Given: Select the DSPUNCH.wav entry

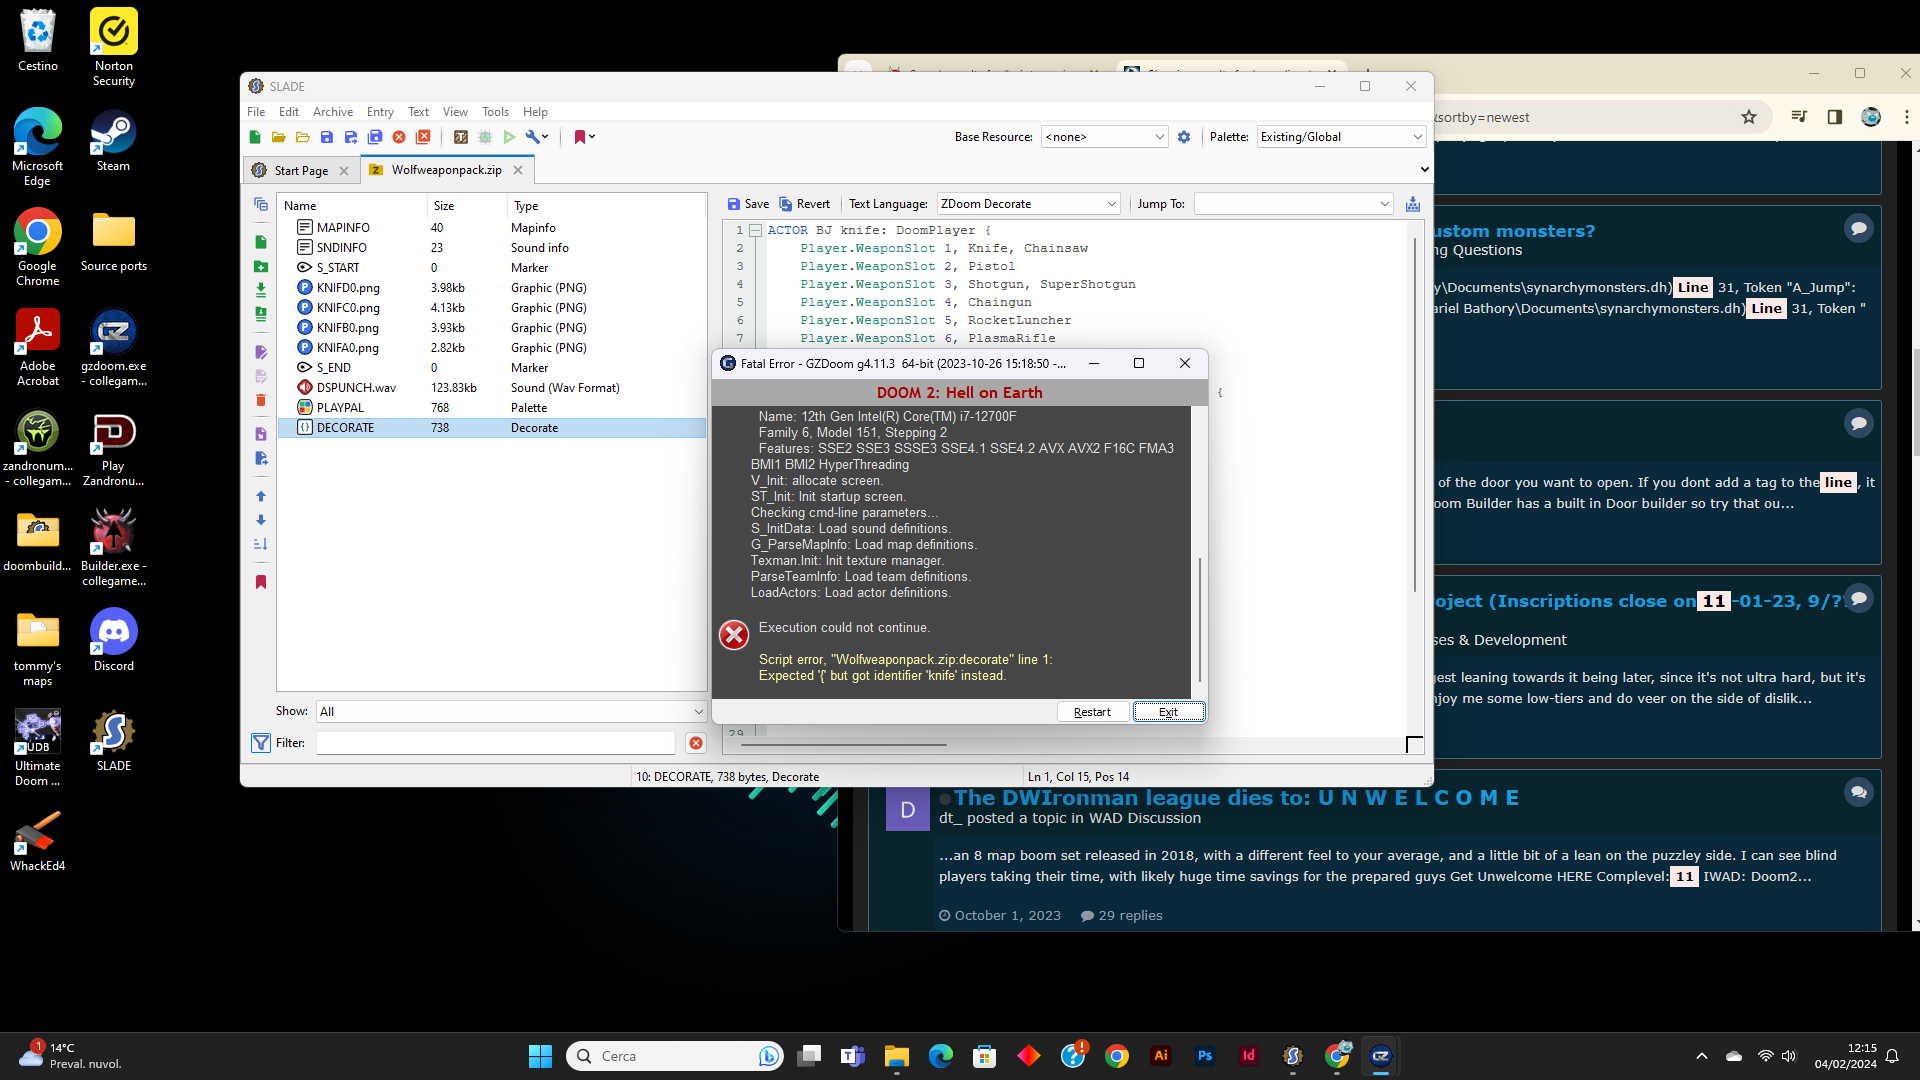Looking at the screenshot, I should point(491,388).
